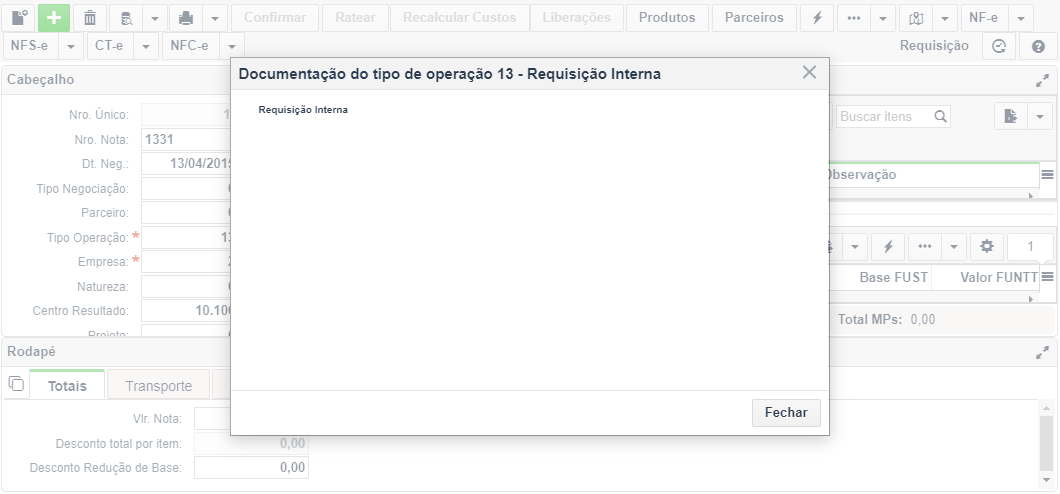
Task: Delete record with the trash icon
Action: coord(90,18)
